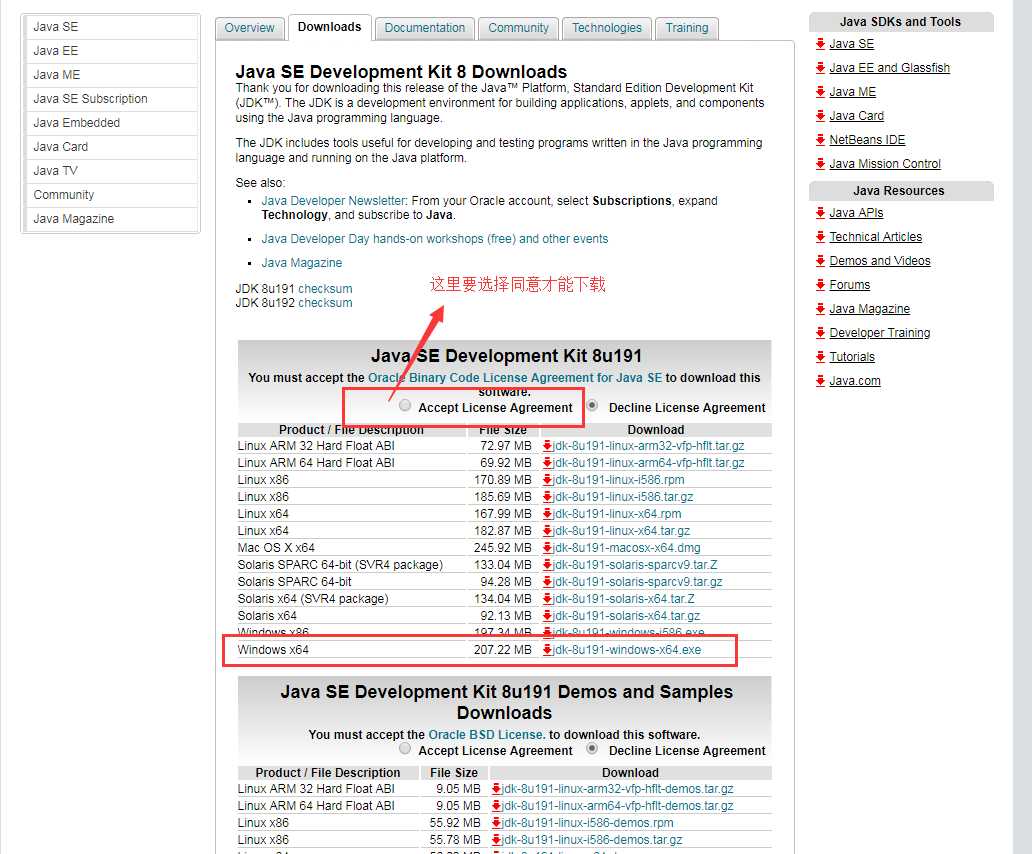
Task: Click download icon beside jdk-8u191-macosx-x64.dmg
Action: (x=547, y=548)
